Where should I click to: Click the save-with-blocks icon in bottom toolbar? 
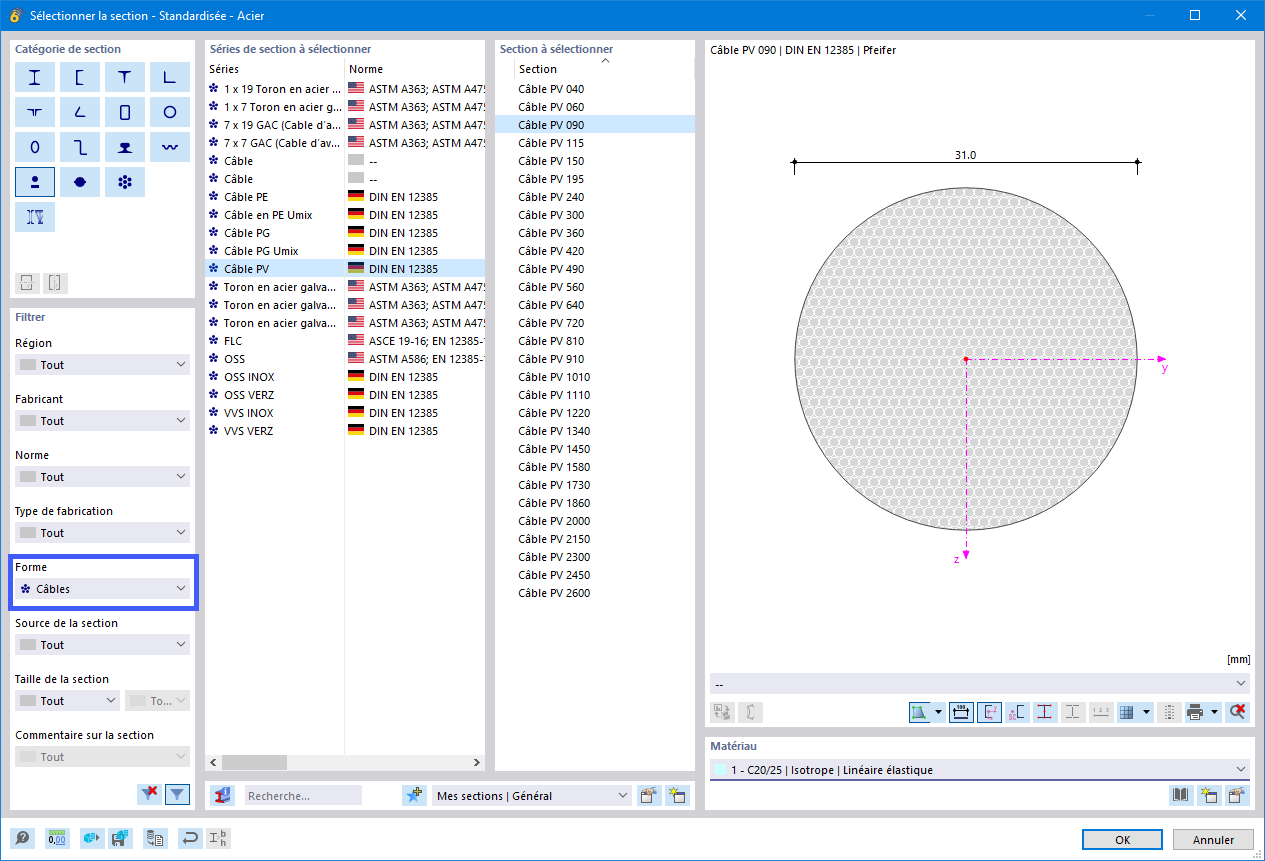tap(119, 838)
